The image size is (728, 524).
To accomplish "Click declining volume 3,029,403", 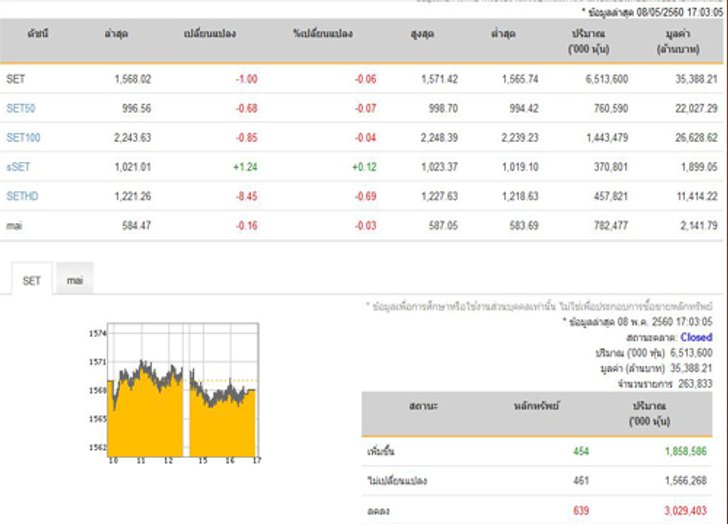I will pos(686,511).
